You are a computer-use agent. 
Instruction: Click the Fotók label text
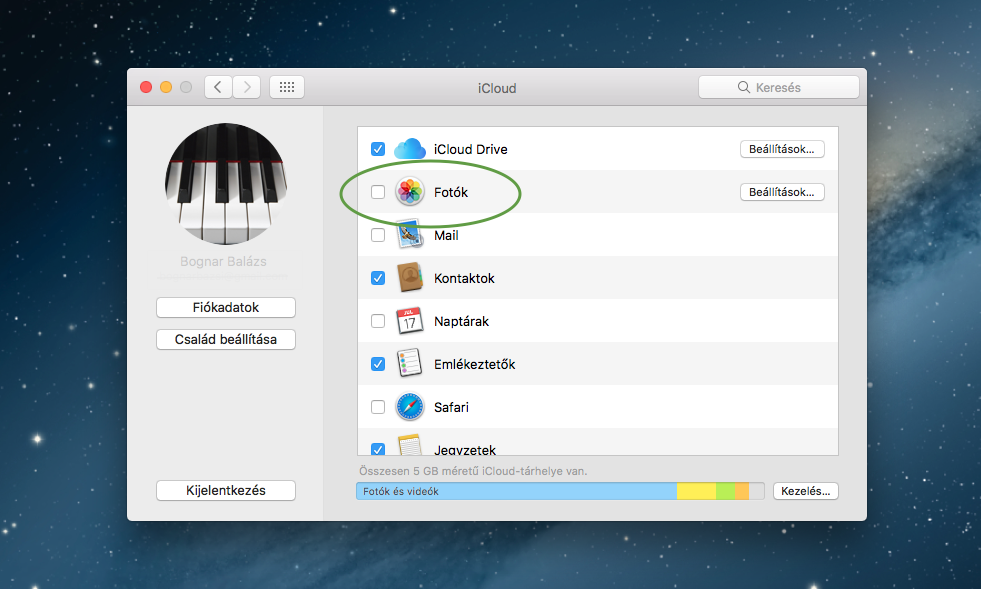click(x=451, y=192)
